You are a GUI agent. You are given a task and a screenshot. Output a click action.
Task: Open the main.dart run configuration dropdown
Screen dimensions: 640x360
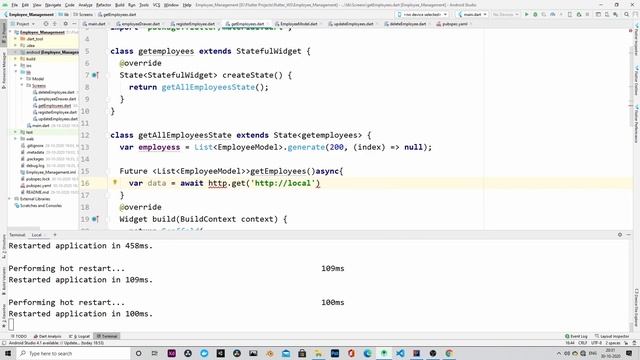point(472,14)
